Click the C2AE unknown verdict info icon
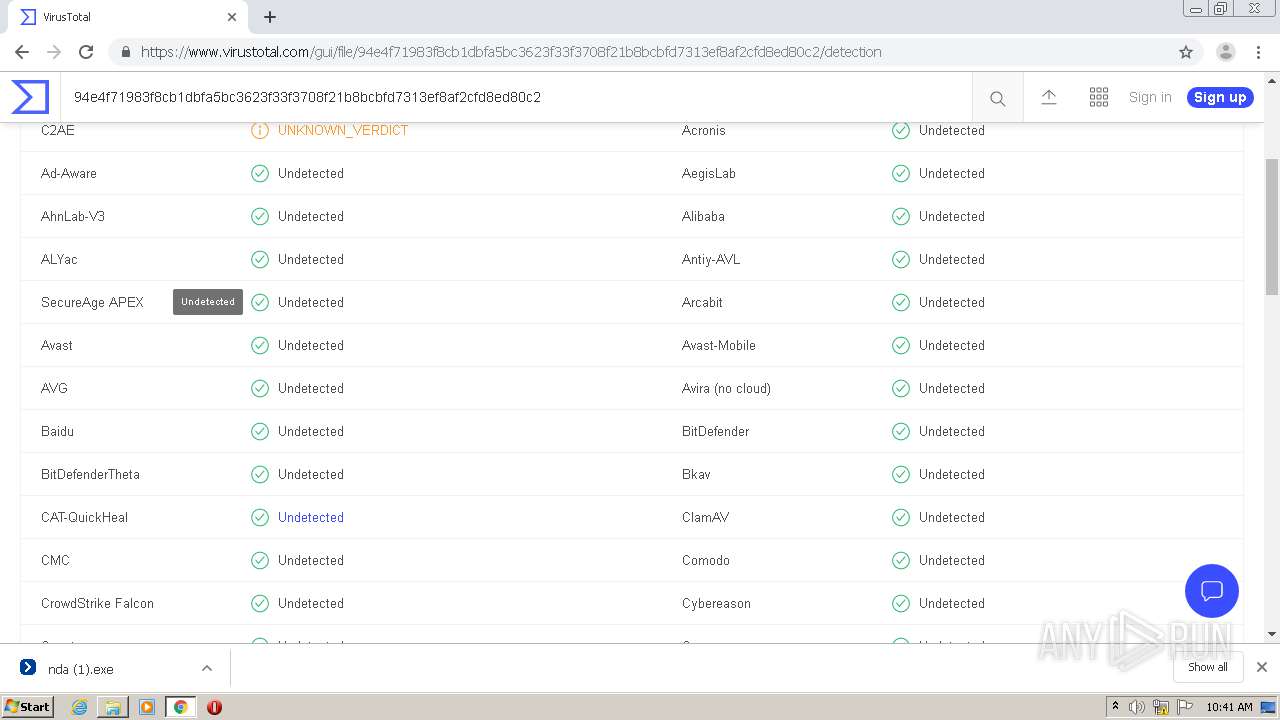The height and width of the screenshot is (720, 1280). (x=260, y=130)
